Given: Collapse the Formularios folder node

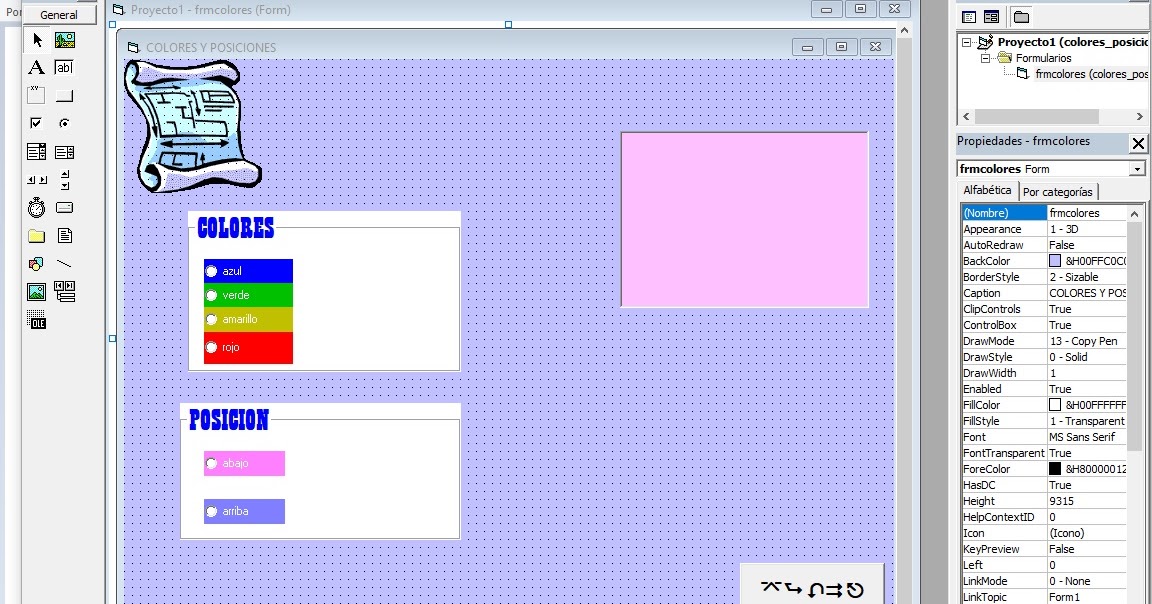Looking at the screenshot, I should click(986, 58).
